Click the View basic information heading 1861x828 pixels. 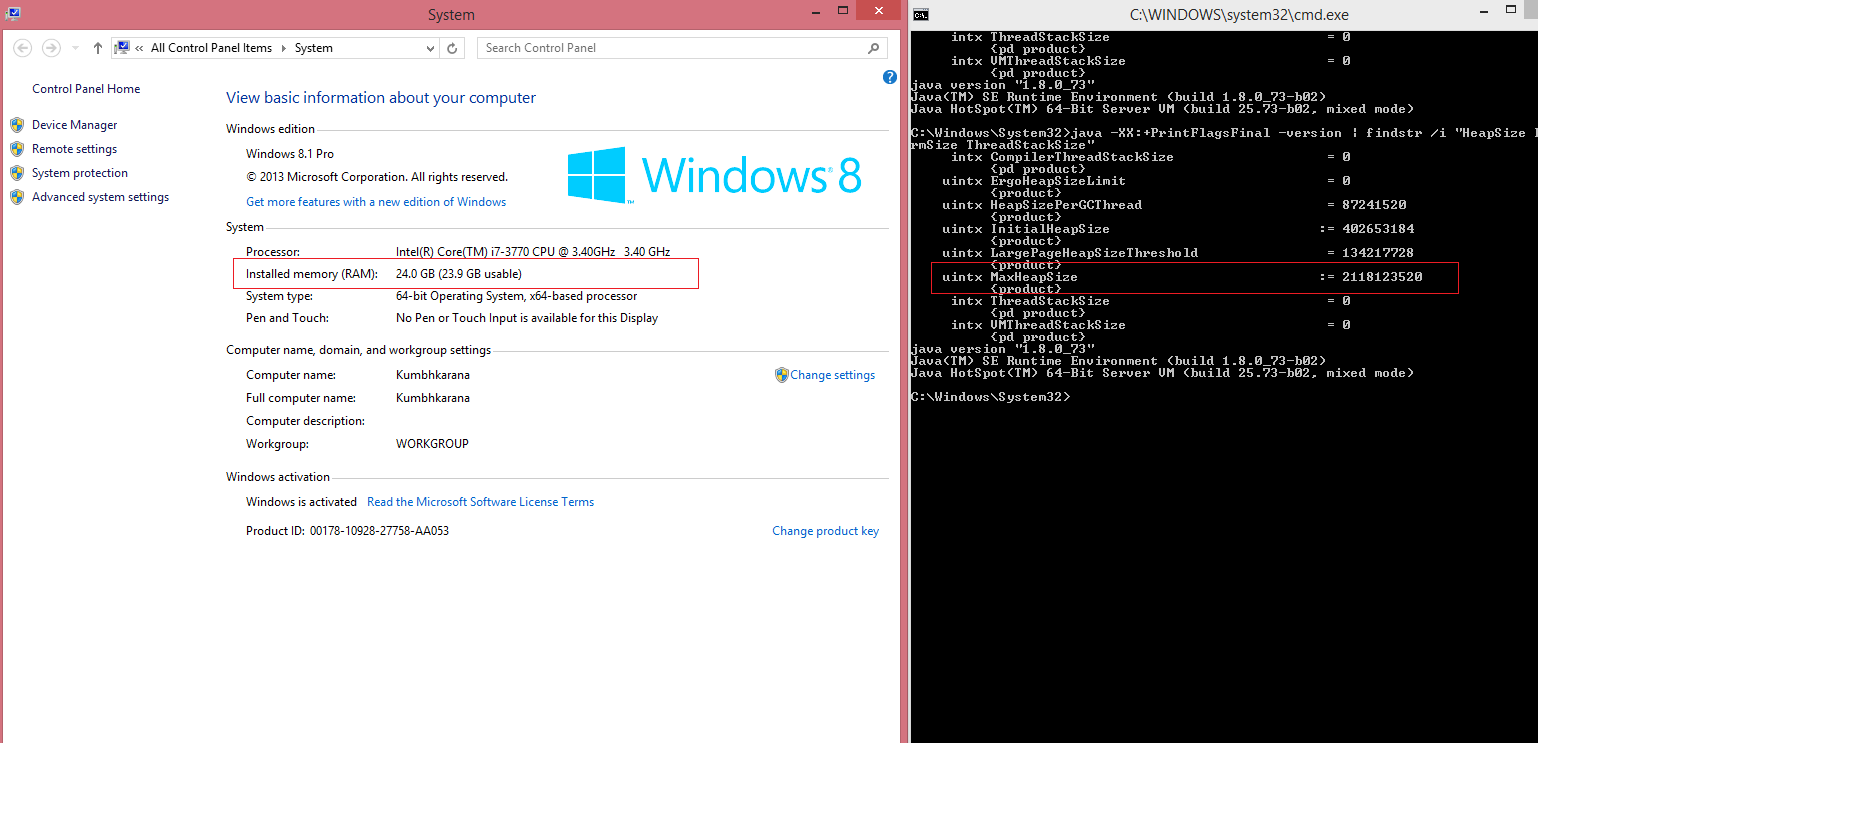381,98
